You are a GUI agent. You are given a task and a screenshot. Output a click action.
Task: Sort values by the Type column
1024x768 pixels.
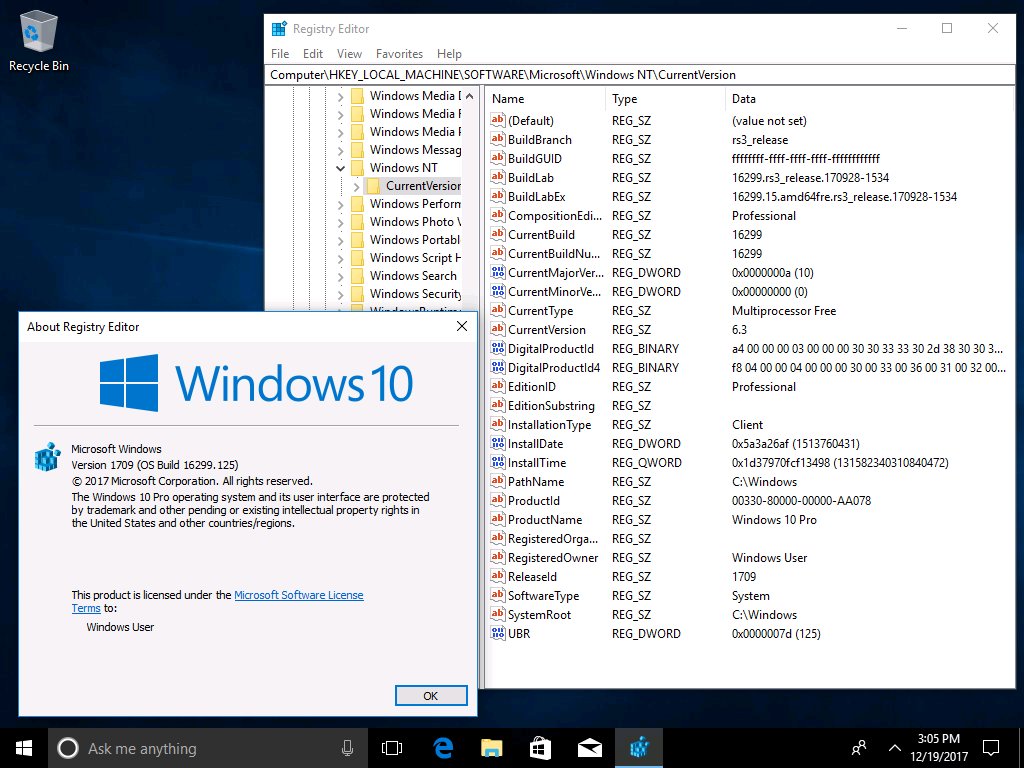coord(665,99)
